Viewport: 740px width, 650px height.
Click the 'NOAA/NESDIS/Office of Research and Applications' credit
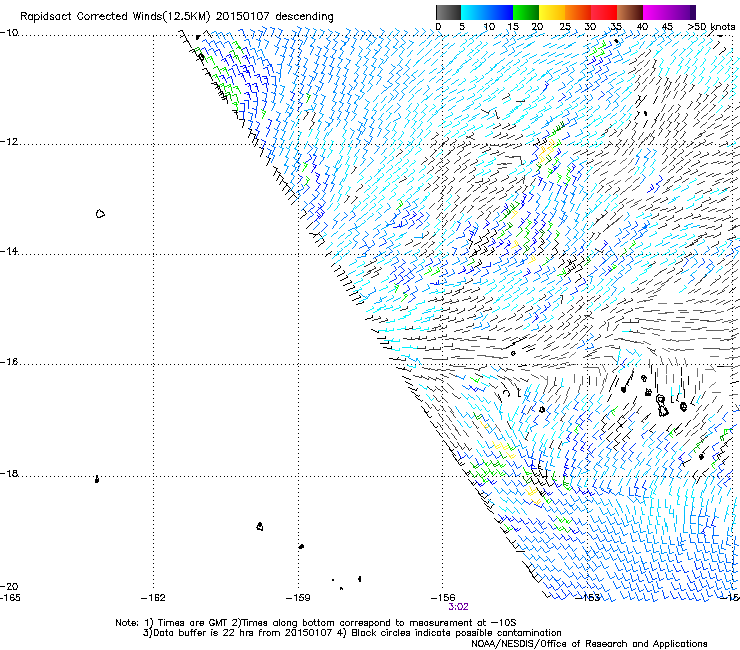pos(589,644)
